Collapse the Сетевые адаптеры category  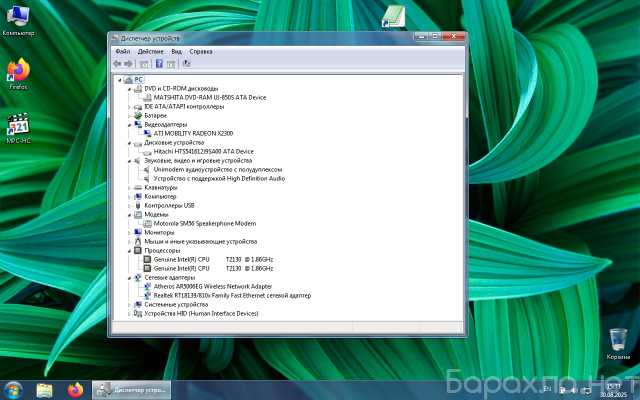point(129,278)
